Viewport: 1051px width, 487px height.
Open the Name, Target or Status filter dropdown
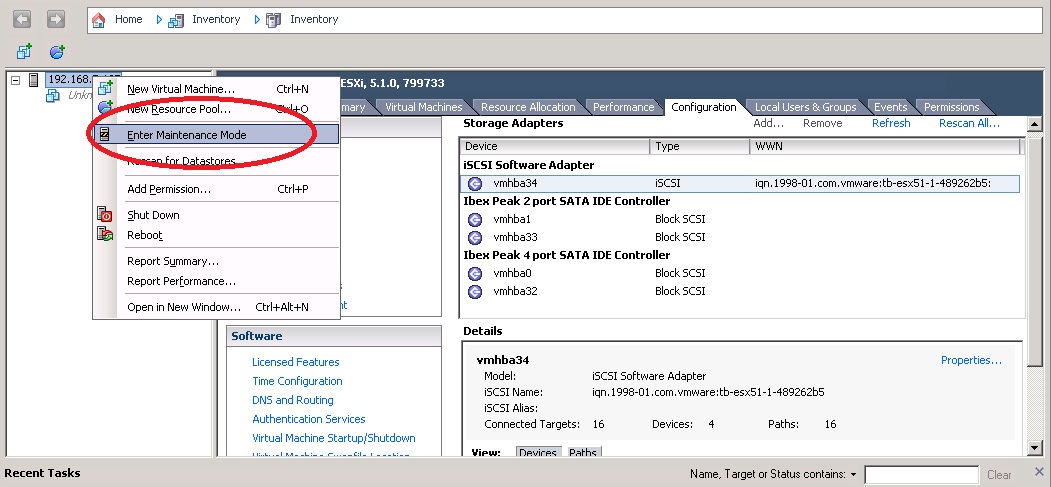pos(853,474)
